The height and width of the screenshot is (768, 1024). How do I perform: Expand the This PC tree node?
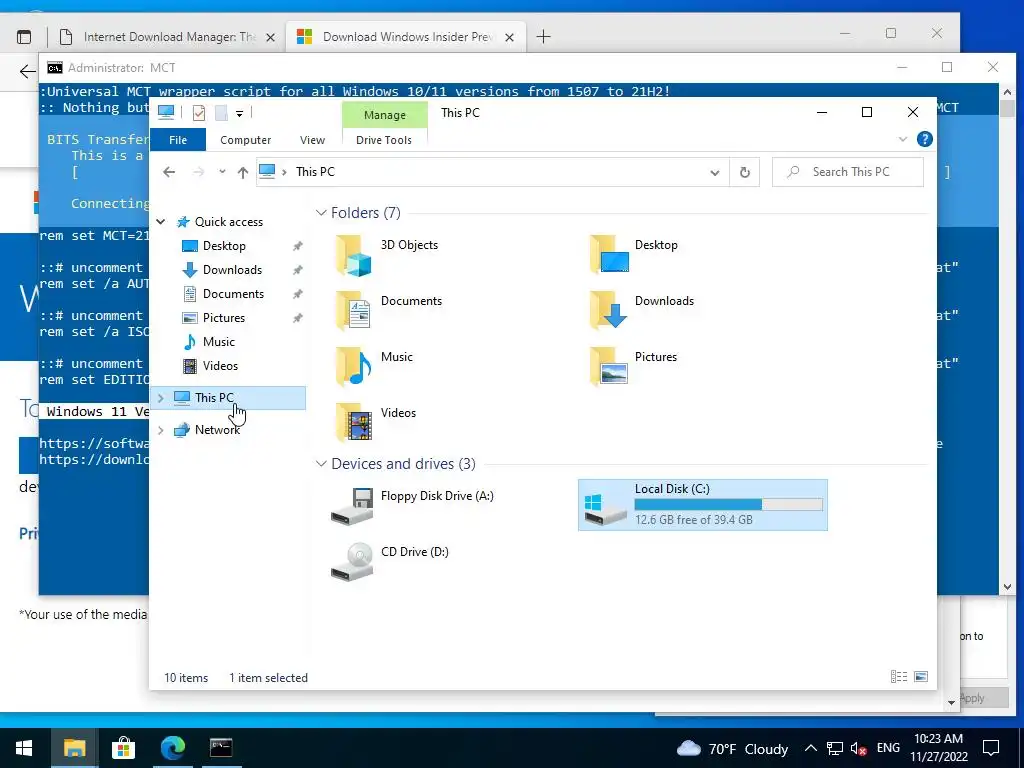[x=161, y=398]
